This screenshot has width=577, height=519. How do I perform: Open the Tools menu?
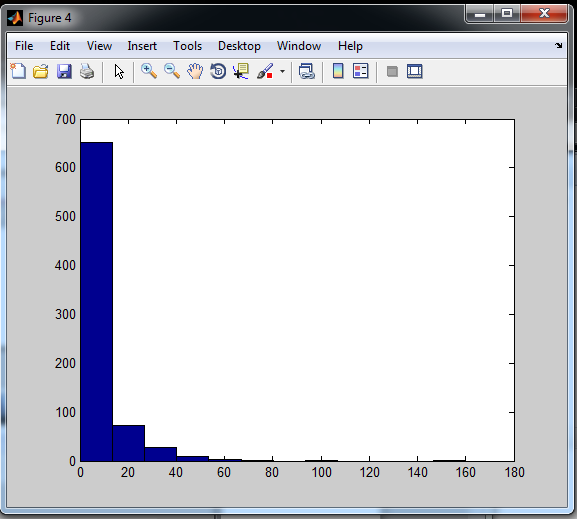[x=188, y=46]
